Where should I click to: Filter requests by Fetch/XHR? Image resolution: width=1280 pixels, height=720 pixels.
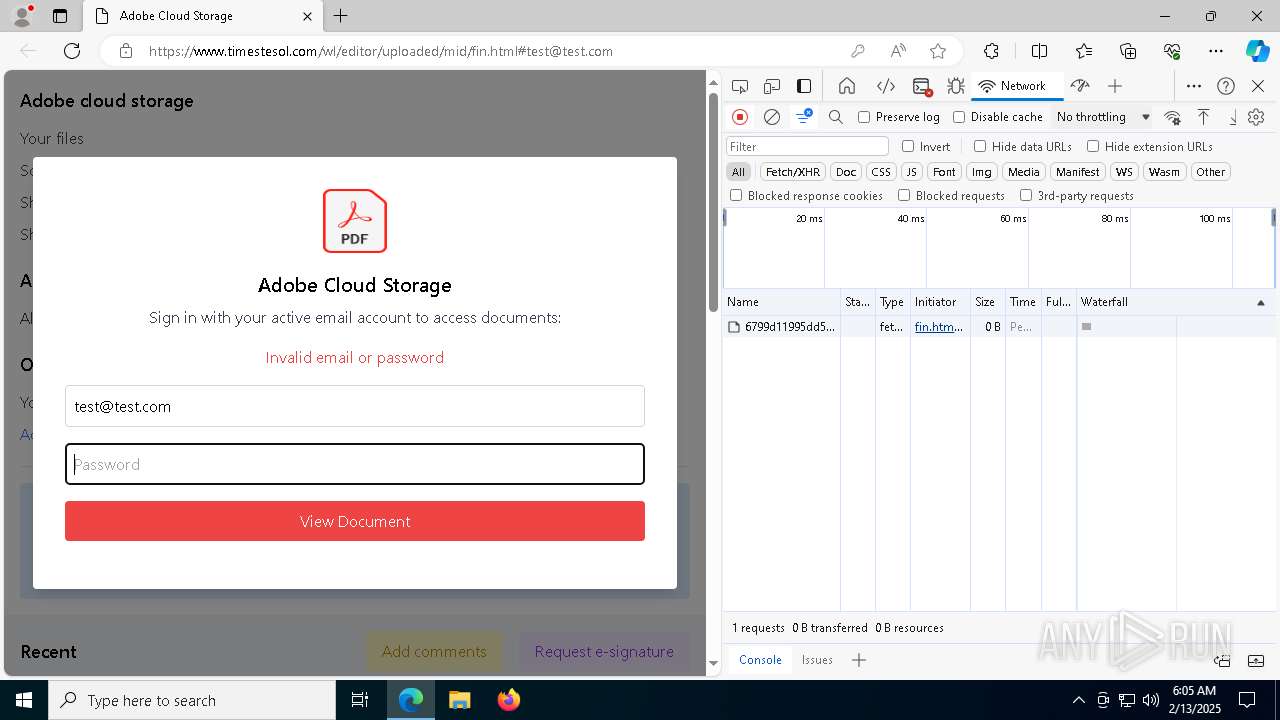point(793,172)
